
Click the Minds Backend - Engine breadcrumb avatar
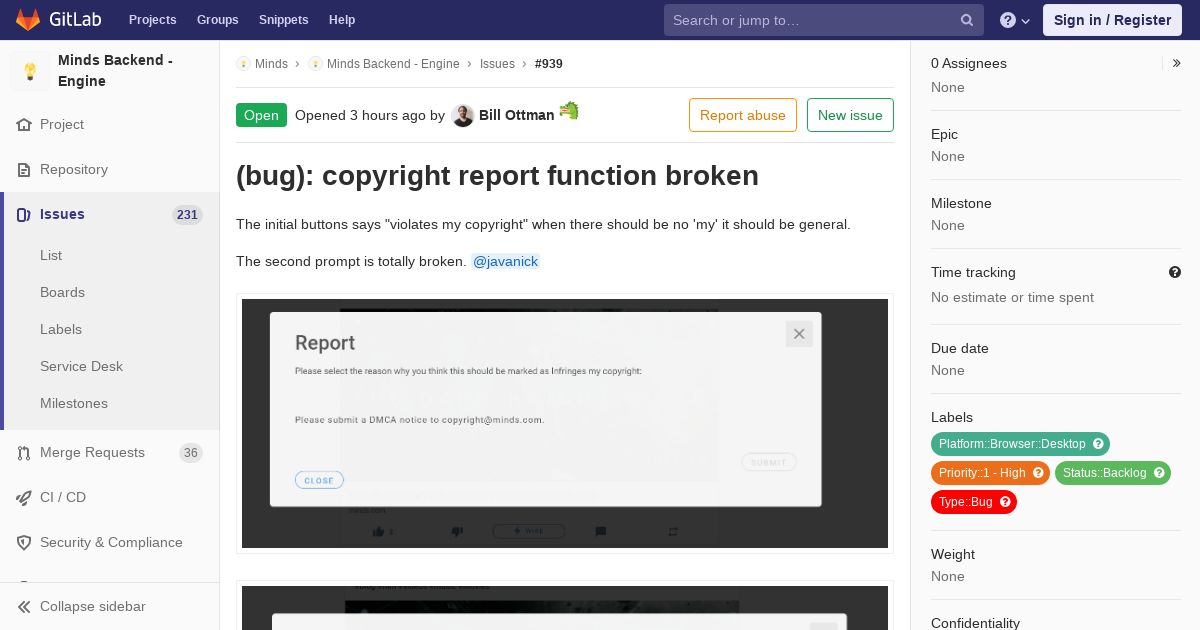tap(315, 64)
